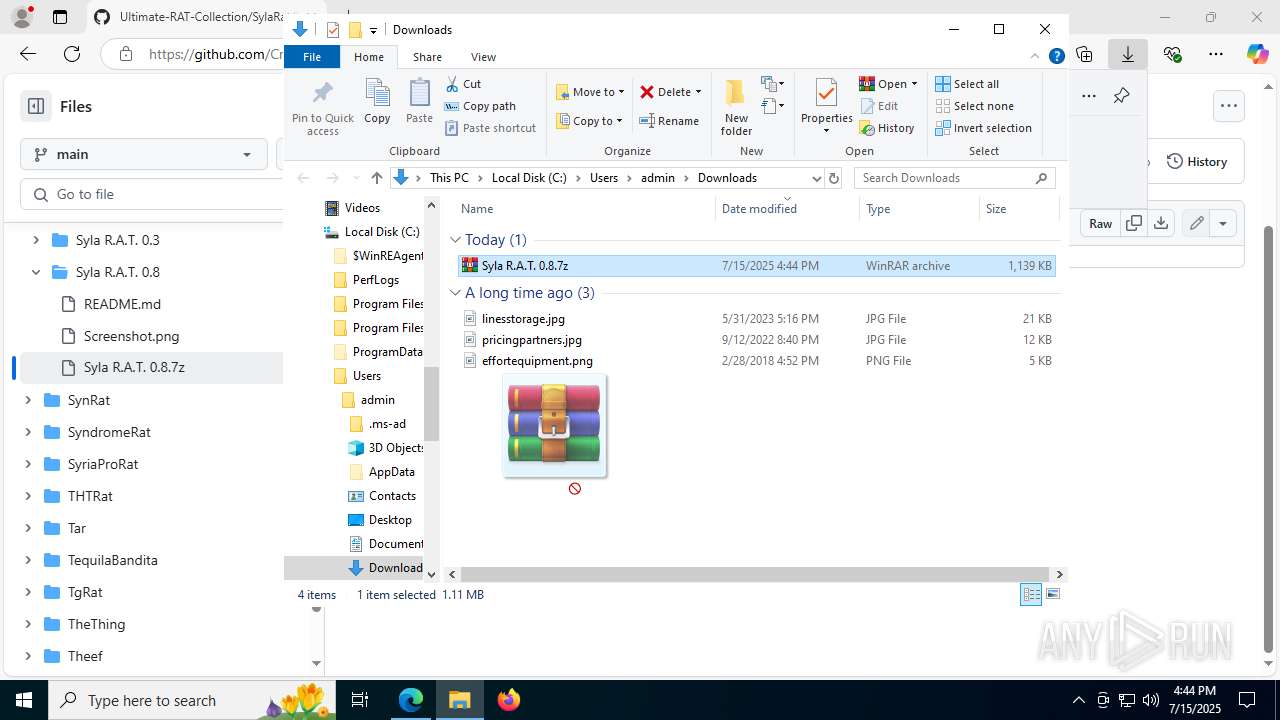1280x720 pixels.
Task: Open address bar history dropdown
Action: tap(816, 178)
